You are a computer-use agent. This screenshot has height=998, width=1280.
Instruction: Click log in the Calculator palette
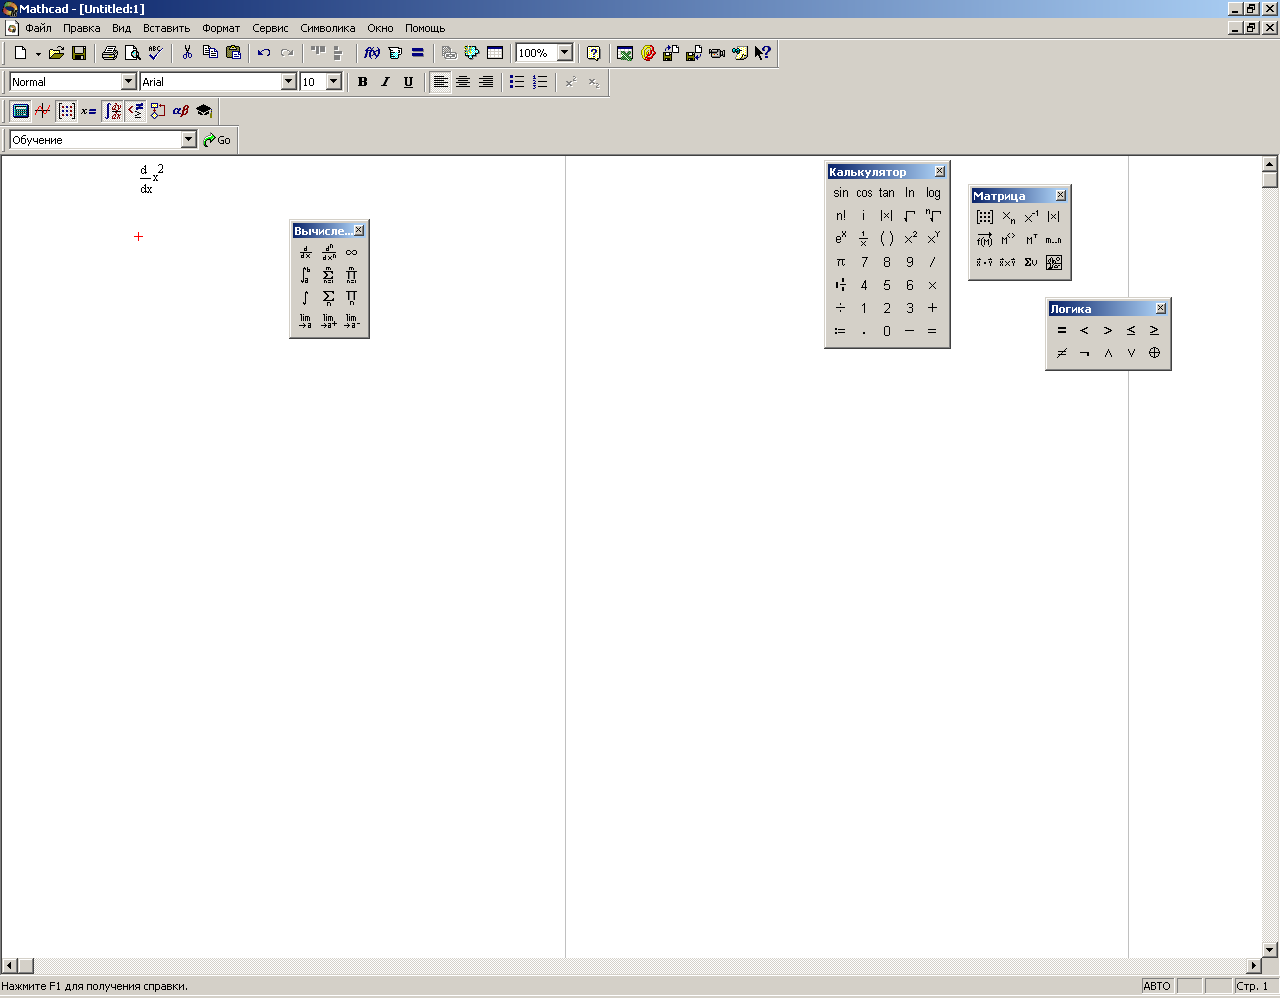pos(933,193)
